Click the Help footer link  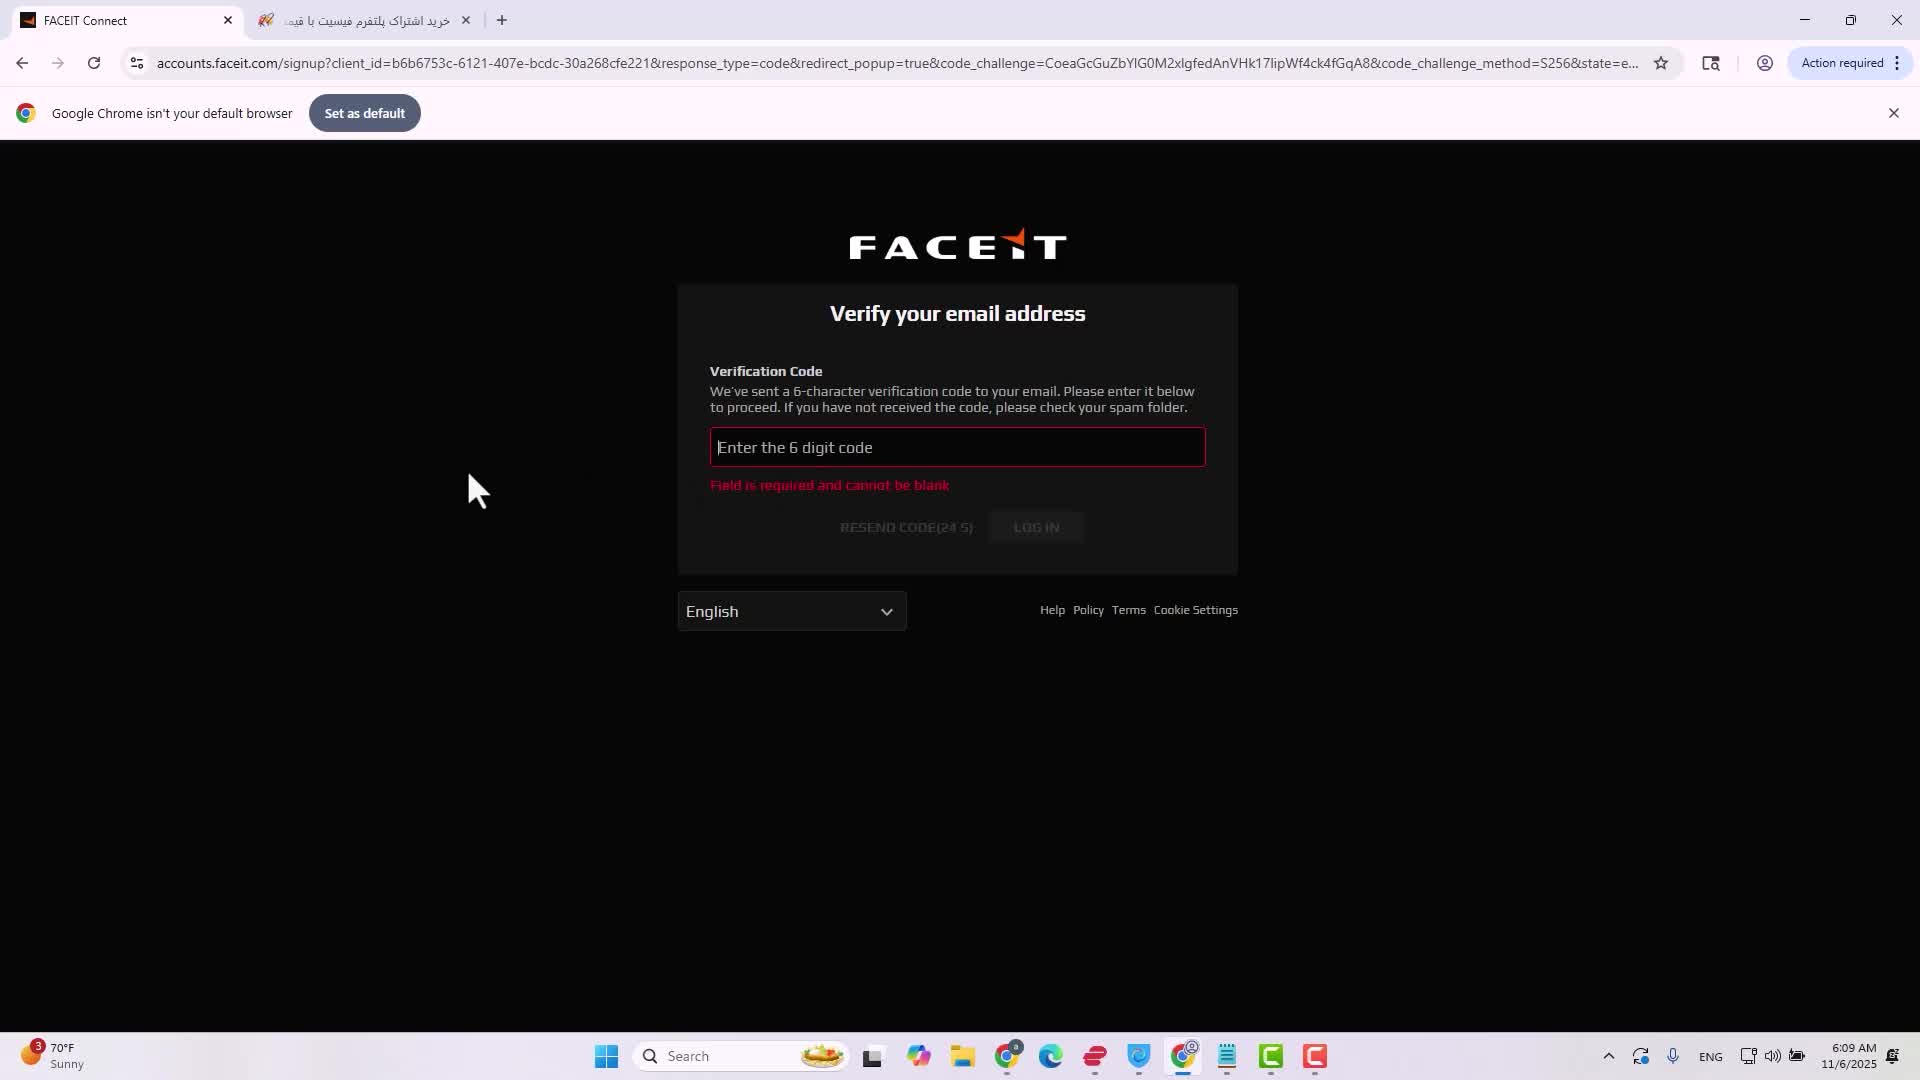pyautogui.click(x=1051, y=610)
